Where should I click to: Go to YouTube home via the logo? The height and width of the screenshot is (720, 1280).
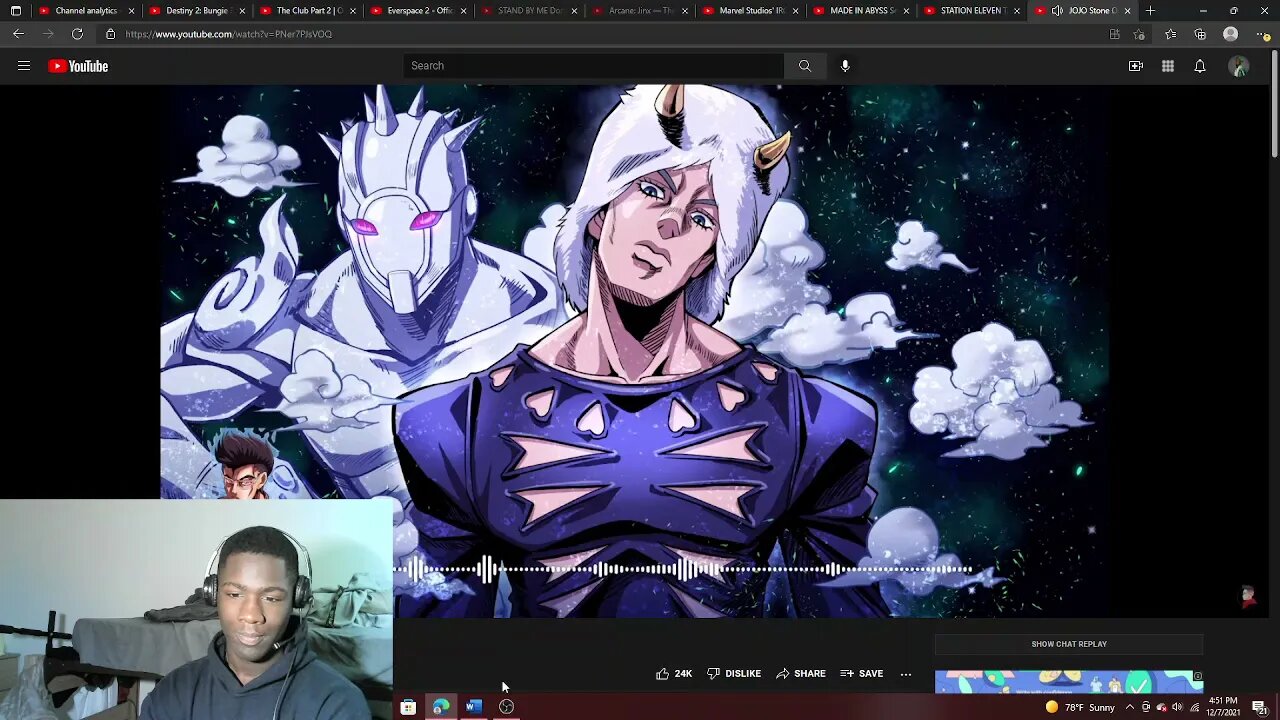pos(78,66)
